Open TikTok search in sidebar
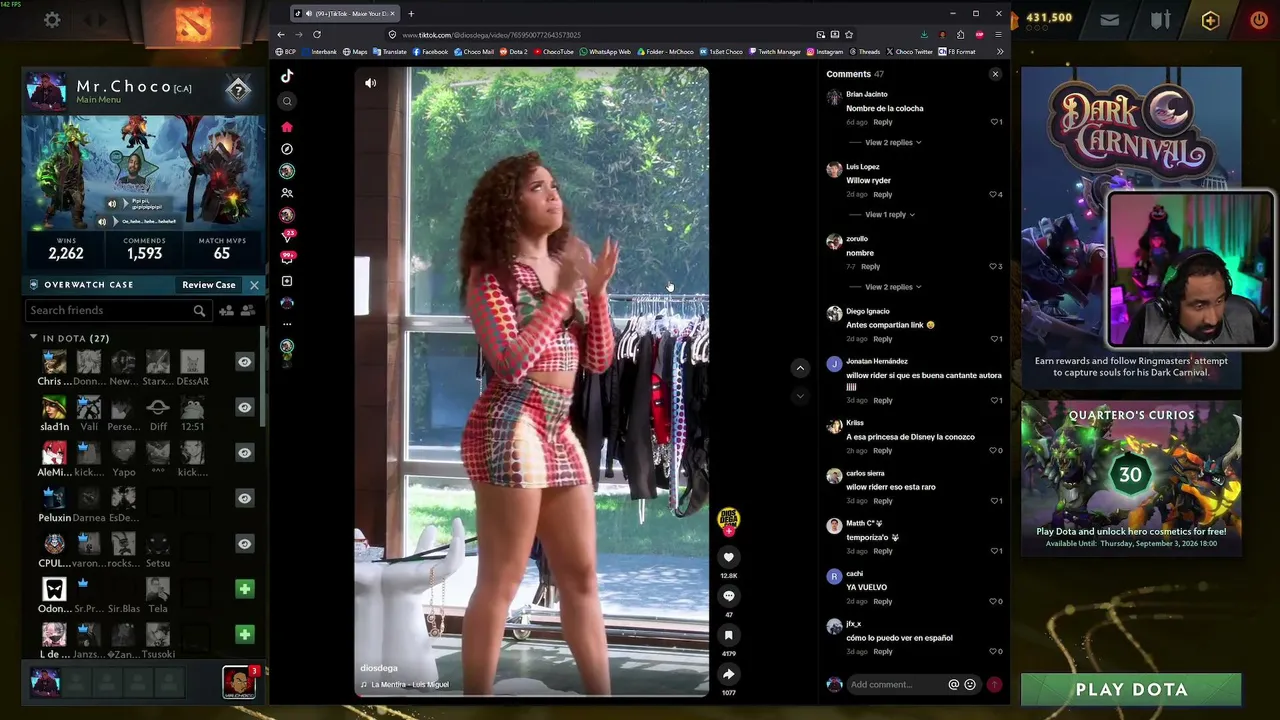1280x720 pixels. point(287,101)
